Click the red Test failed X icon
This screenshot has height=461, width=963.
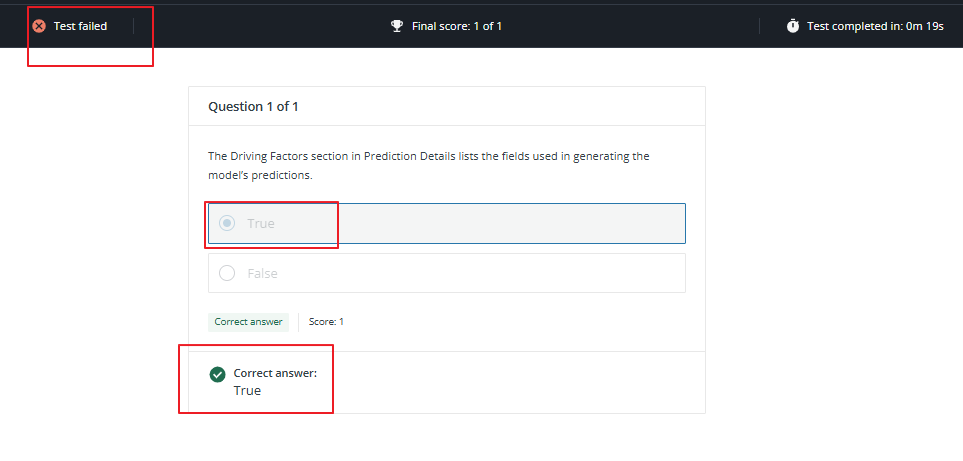39,26
